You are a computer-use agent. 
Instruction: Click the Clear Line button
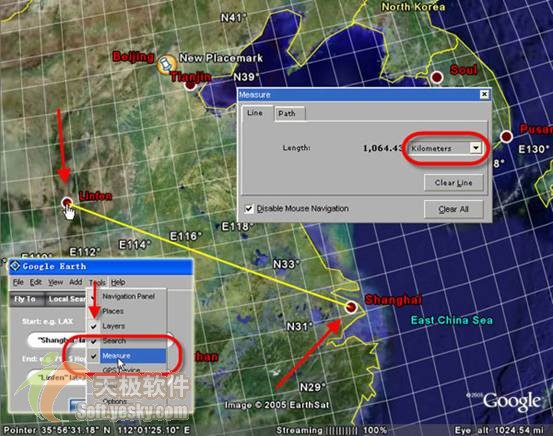click(454, 183)
